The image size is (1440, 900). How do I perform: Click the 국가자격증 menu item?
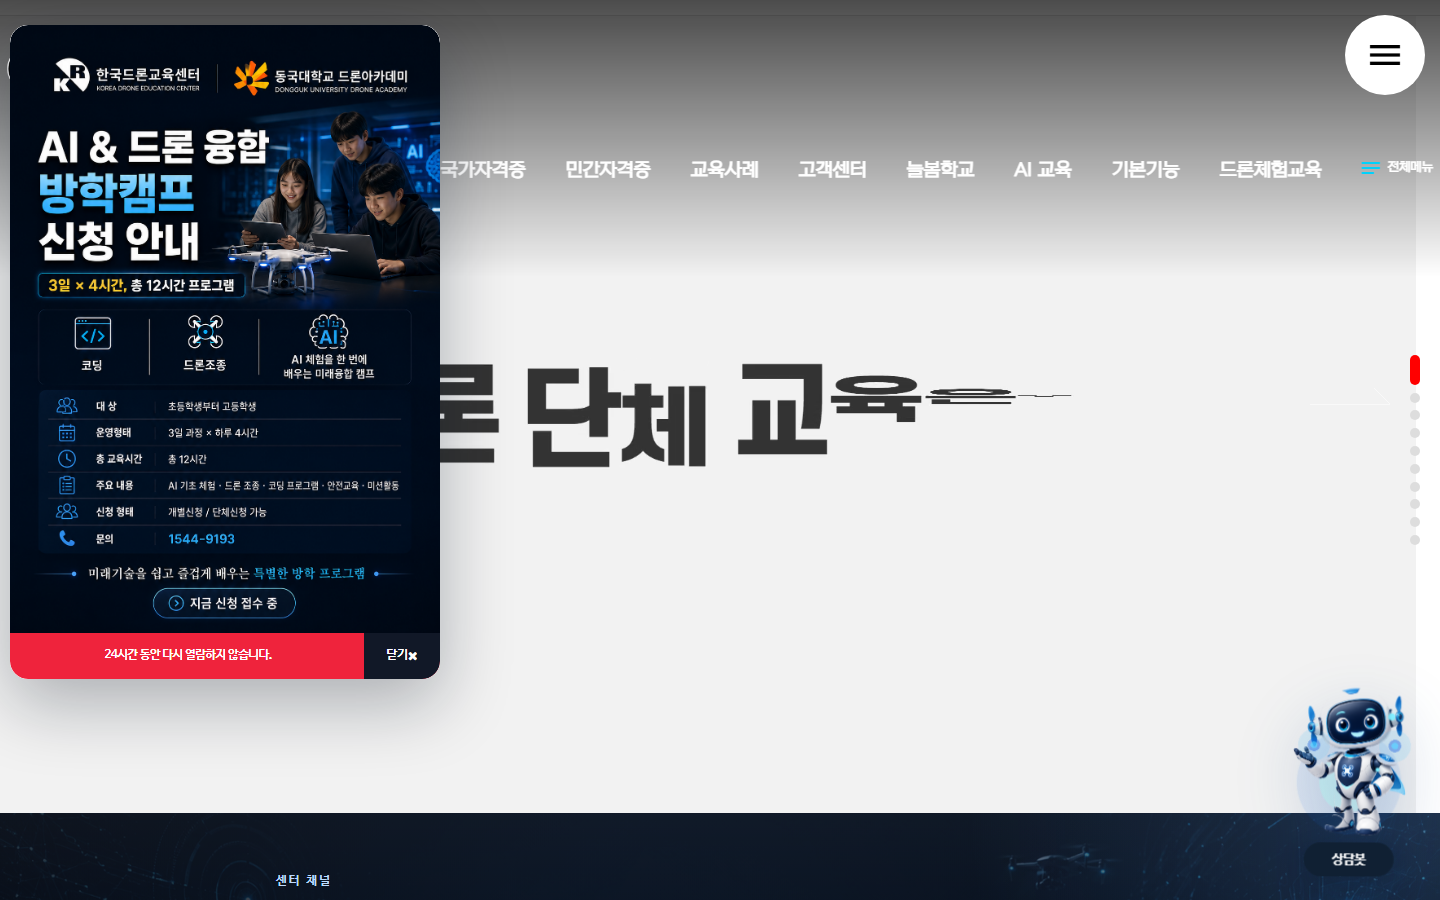click(483, 169)
